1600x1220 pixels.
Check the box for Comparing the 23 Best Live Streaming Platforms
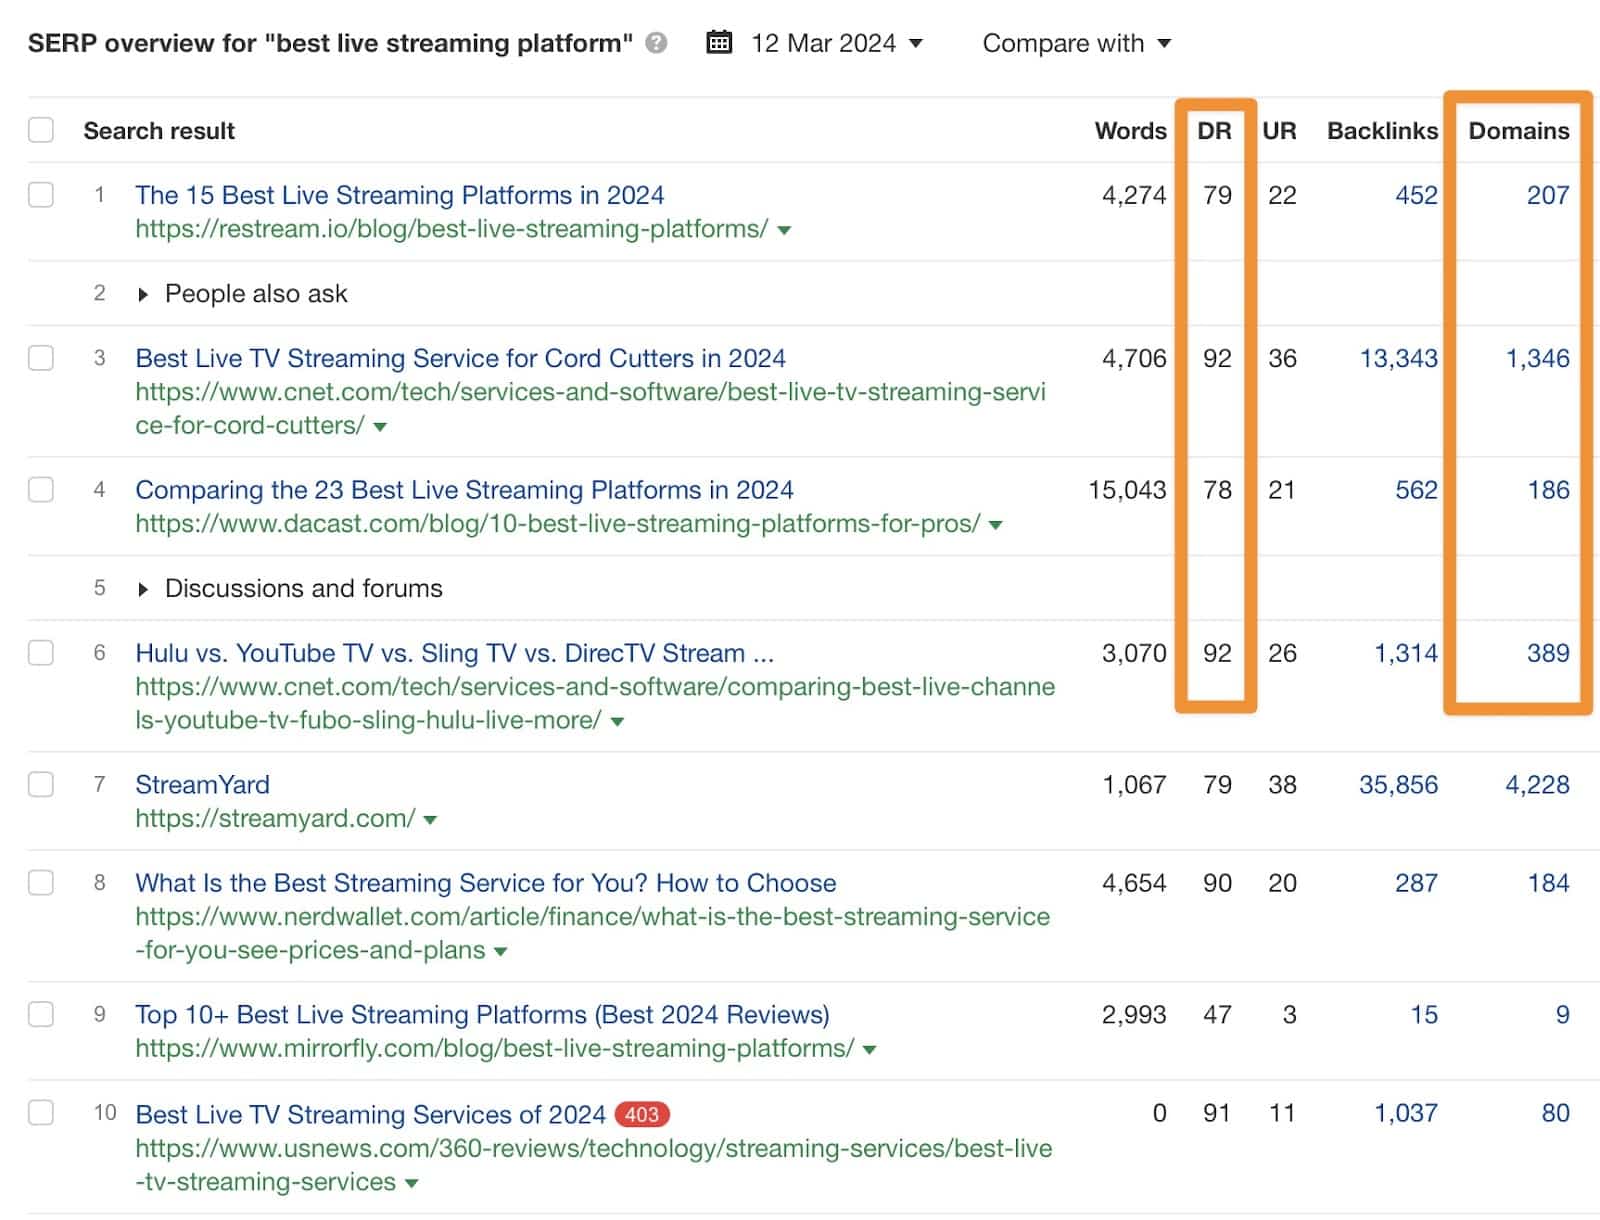pyautogui.click(x=41, y=489)
